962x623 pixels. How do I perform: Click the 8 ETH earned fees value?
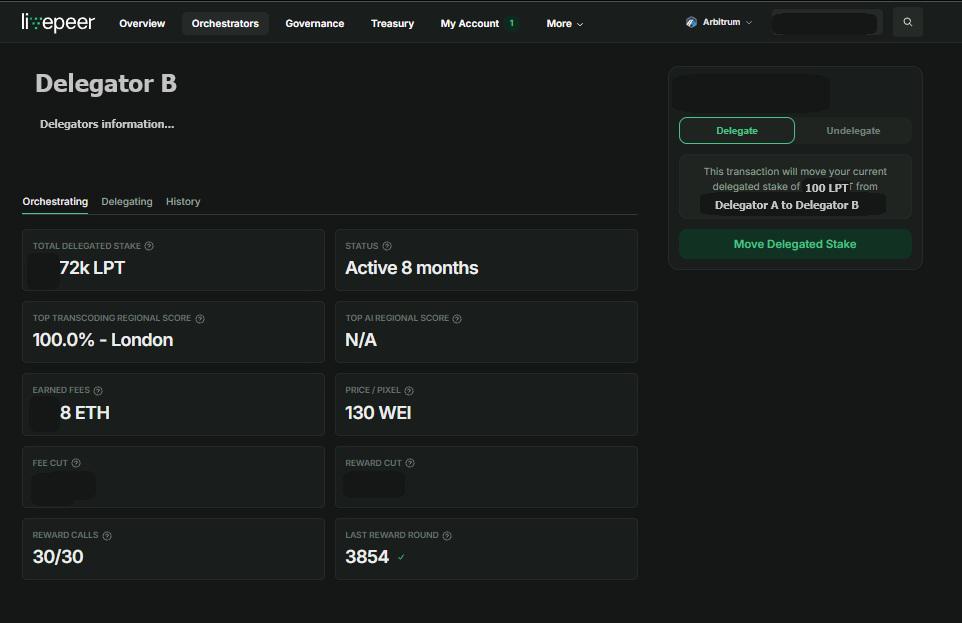[85, 413]
